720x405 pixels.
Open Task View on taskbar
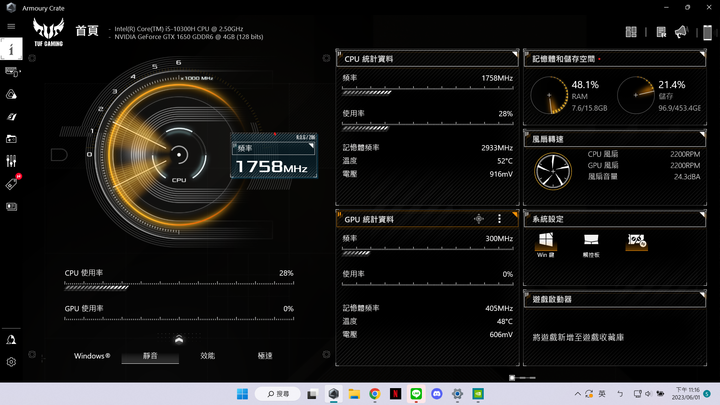[x=312, y=394]
